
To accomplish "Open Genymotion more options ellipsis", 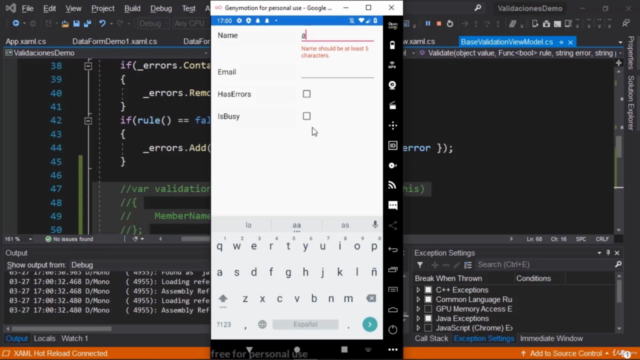I will coord(393,349).
